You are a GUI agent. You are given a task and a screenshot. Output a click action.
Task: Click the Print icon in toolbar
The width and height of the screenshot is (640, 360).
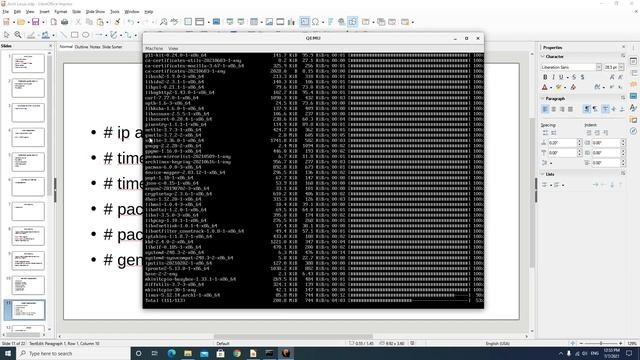[64, 22]
